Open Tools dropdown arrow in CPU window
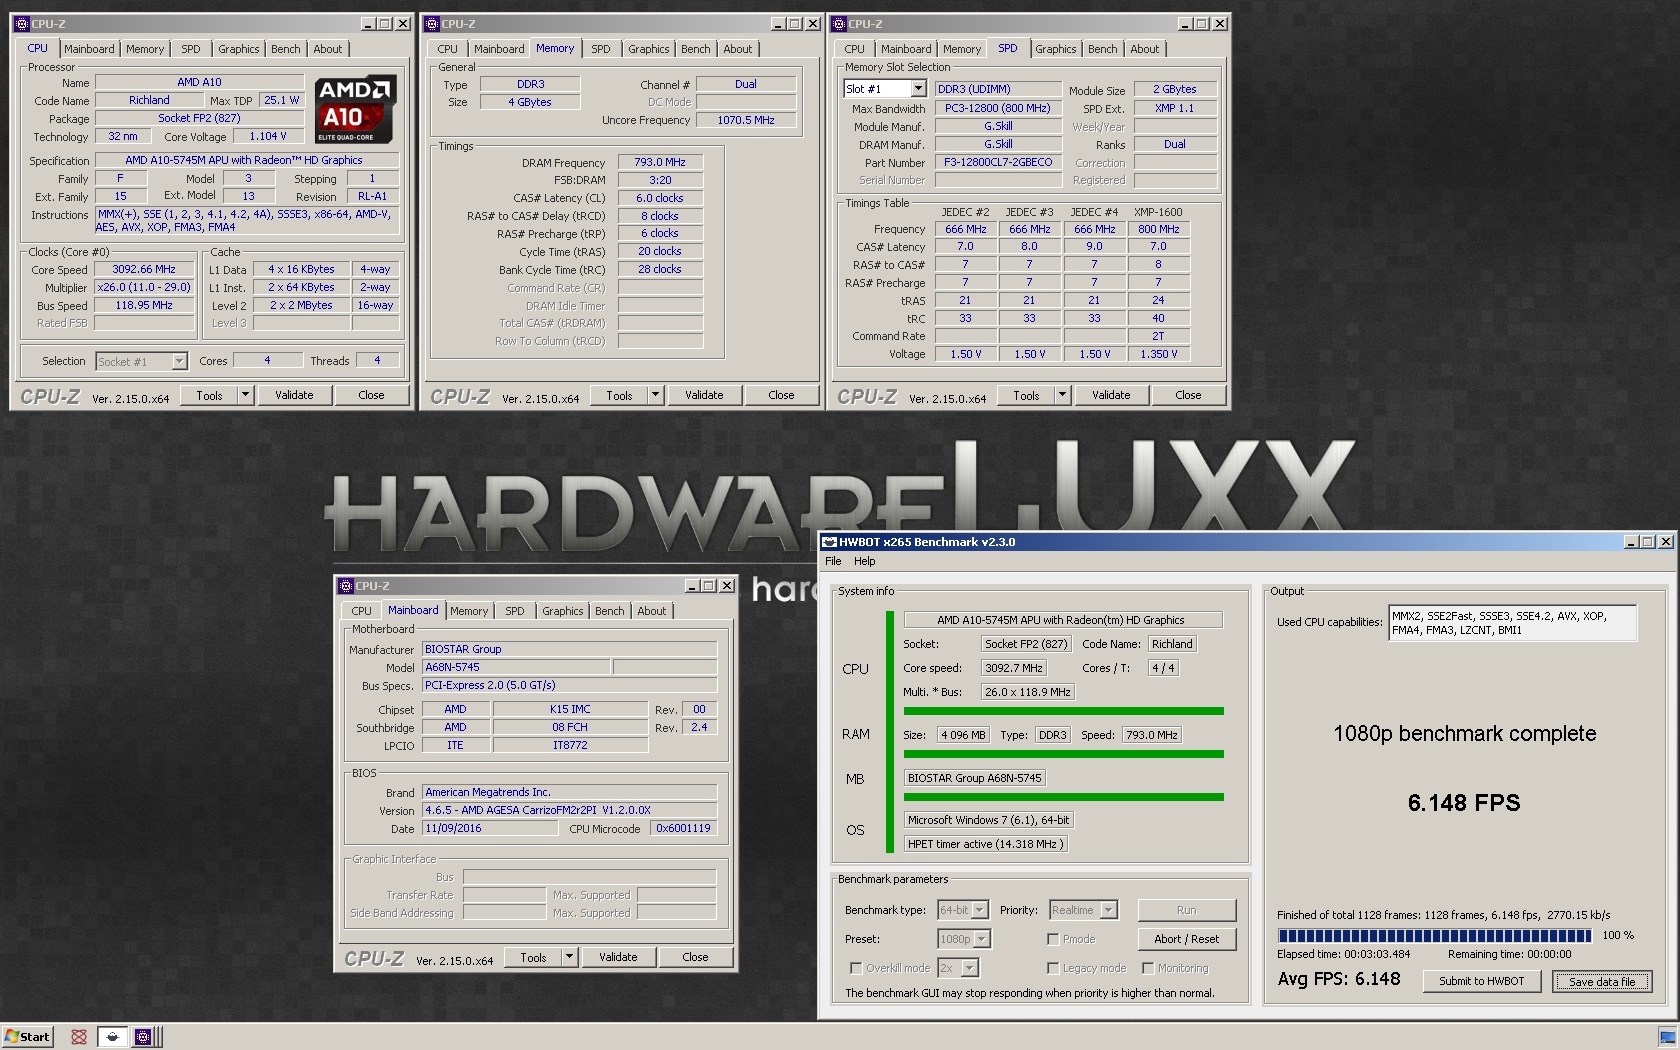This screenshot has width=1680, height=1050. (x=245, y=395)
